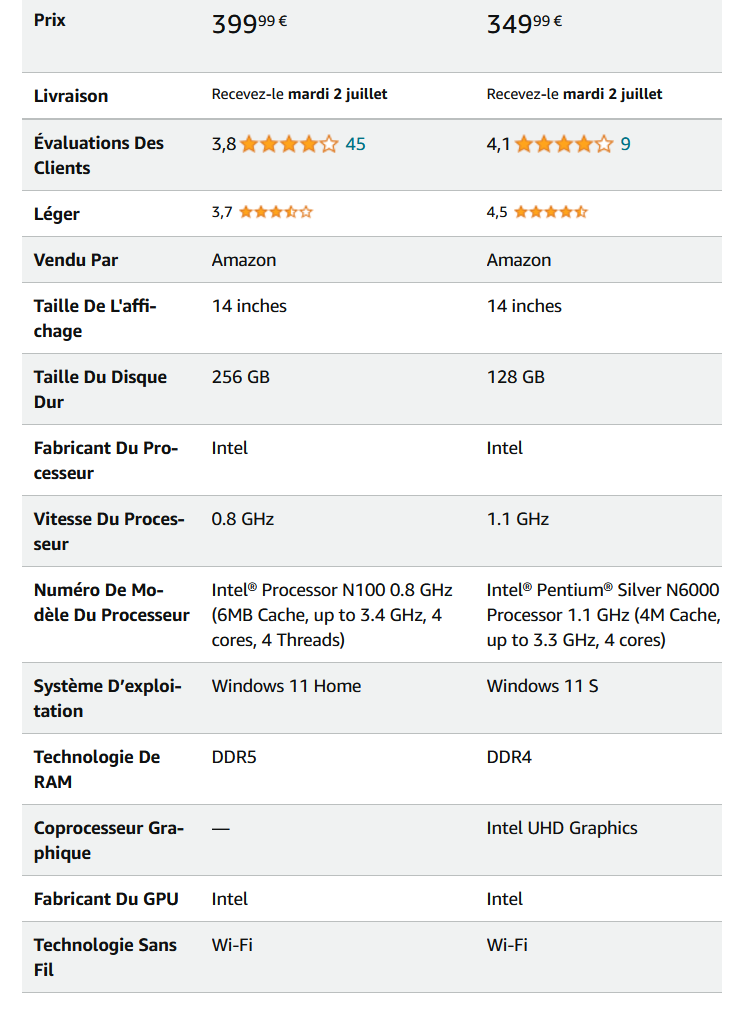Open the 9 customer reviews link

click(x=625, y=144)
